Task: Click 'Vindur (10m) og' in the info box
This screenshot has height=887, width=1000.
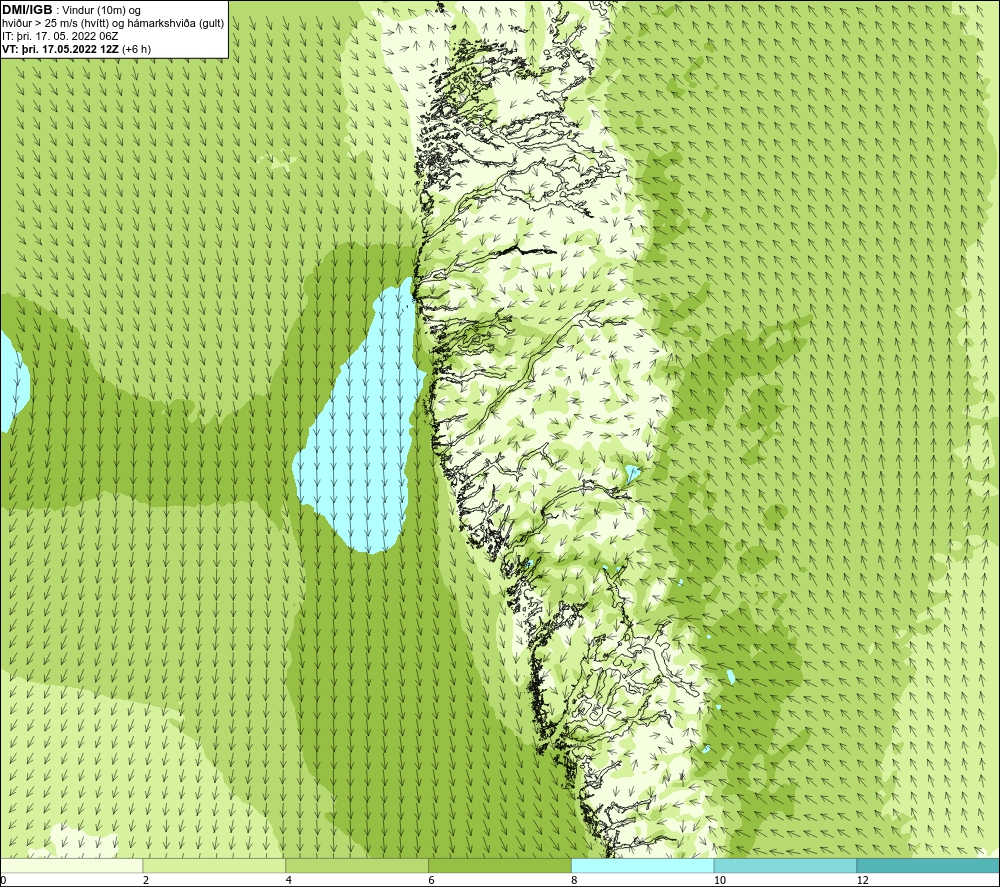Action: pyautogui.click(x=102, y=11)
